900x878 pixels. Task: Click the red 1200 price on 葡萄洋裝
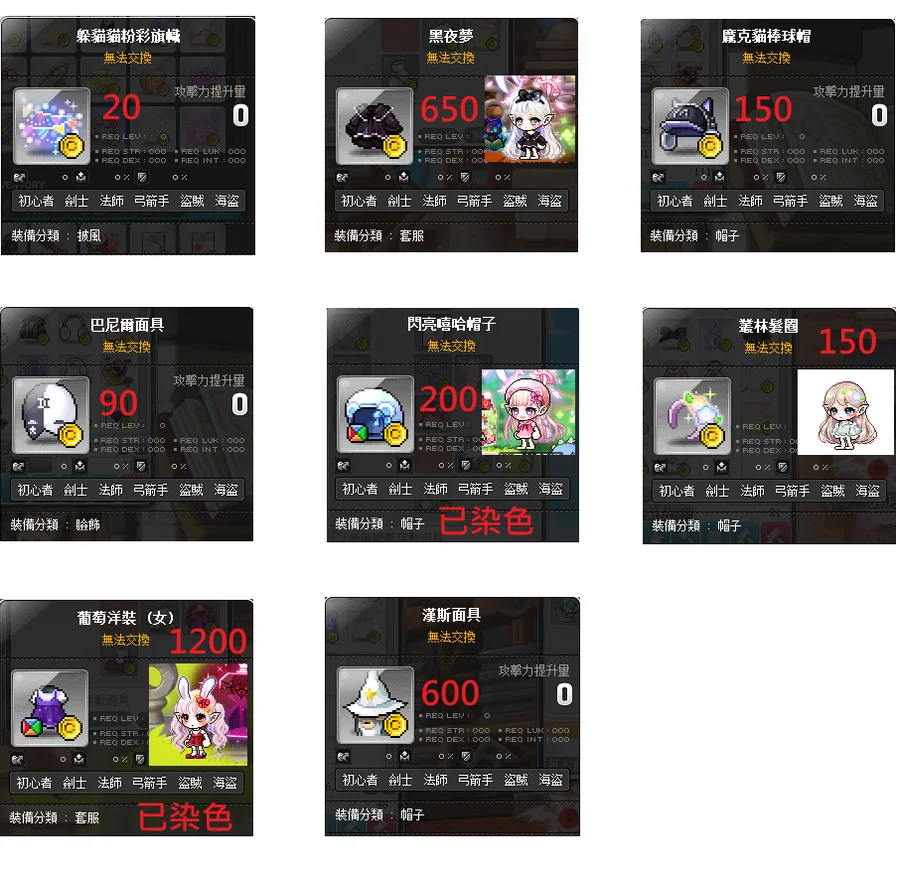point(208,641)
